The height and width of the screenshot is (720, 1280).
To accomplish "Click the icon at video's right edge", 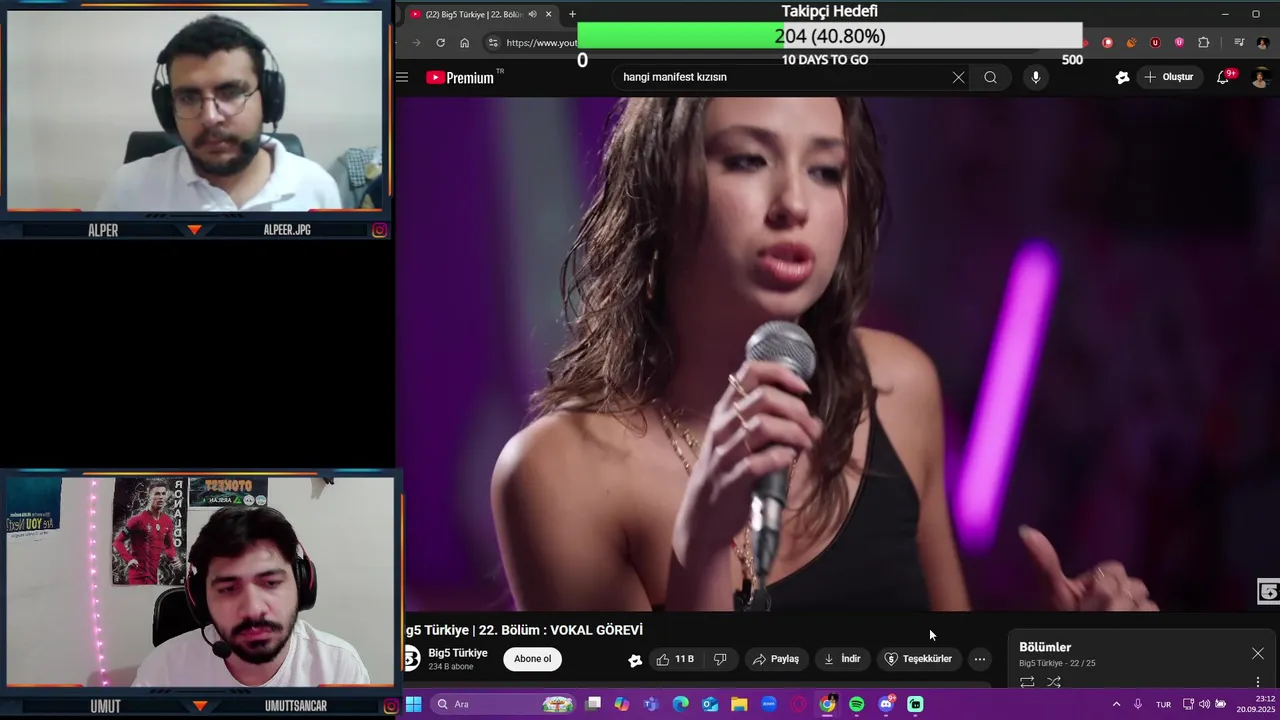I will tap(1268, 592).
